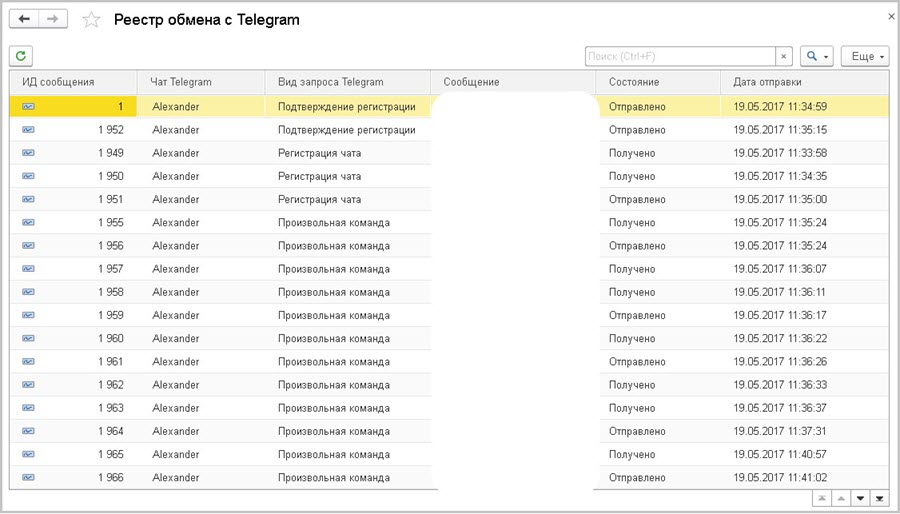Clear search field with the x button
The width and height of the screenshot is (900, 514).
(784, 57)
